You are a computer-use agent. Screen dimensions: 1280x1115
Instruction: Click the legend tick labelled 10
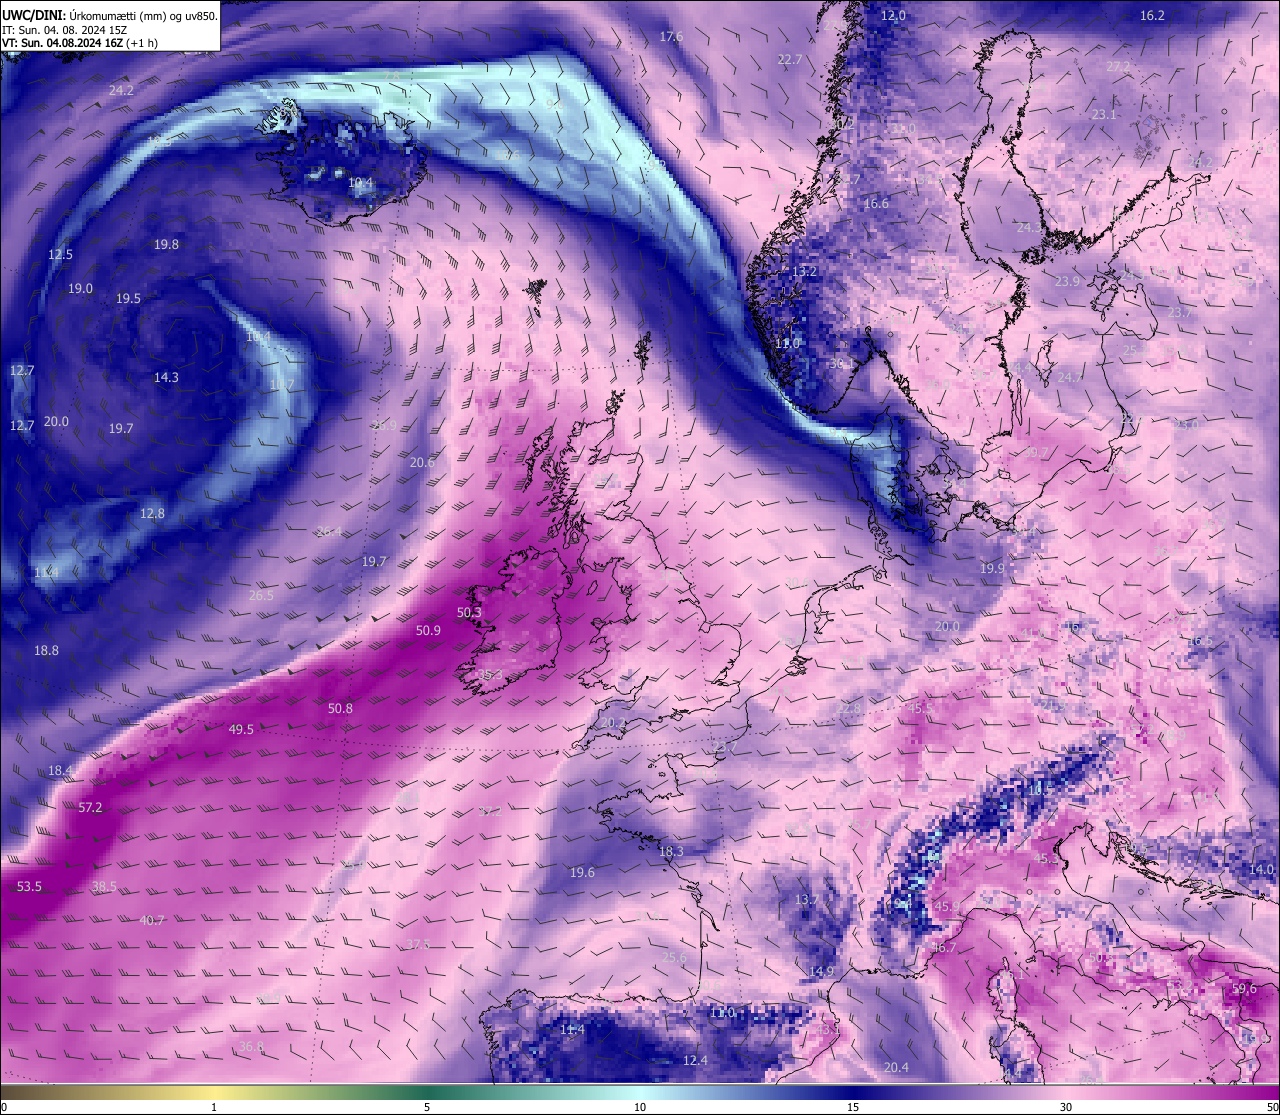[640, 1107]
